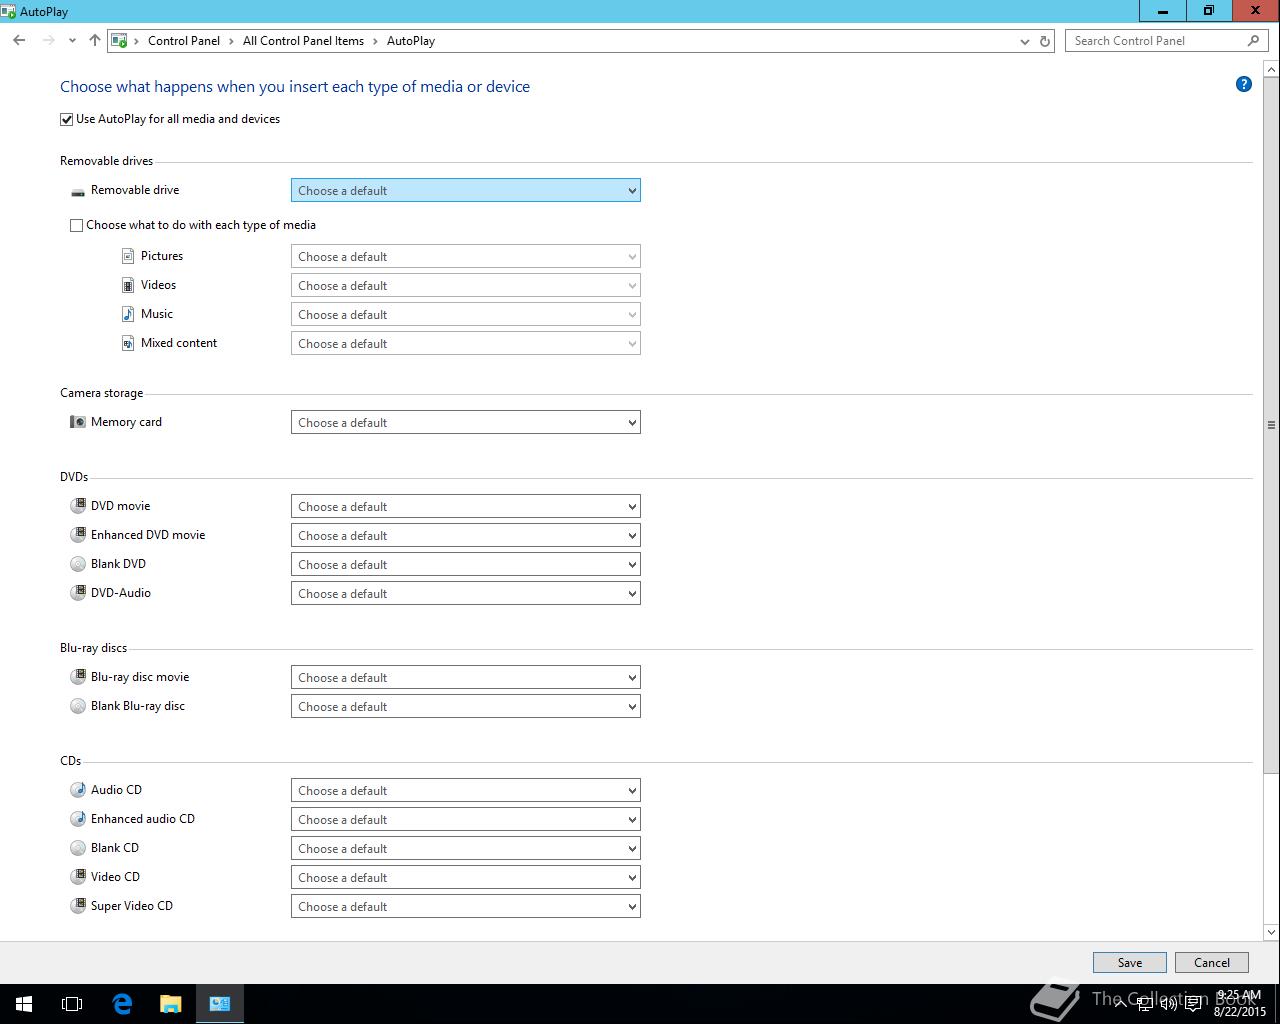Click the Blank DVD disc icon
The height and width of the screenshot is (1024, 1280).
[78, 564]
